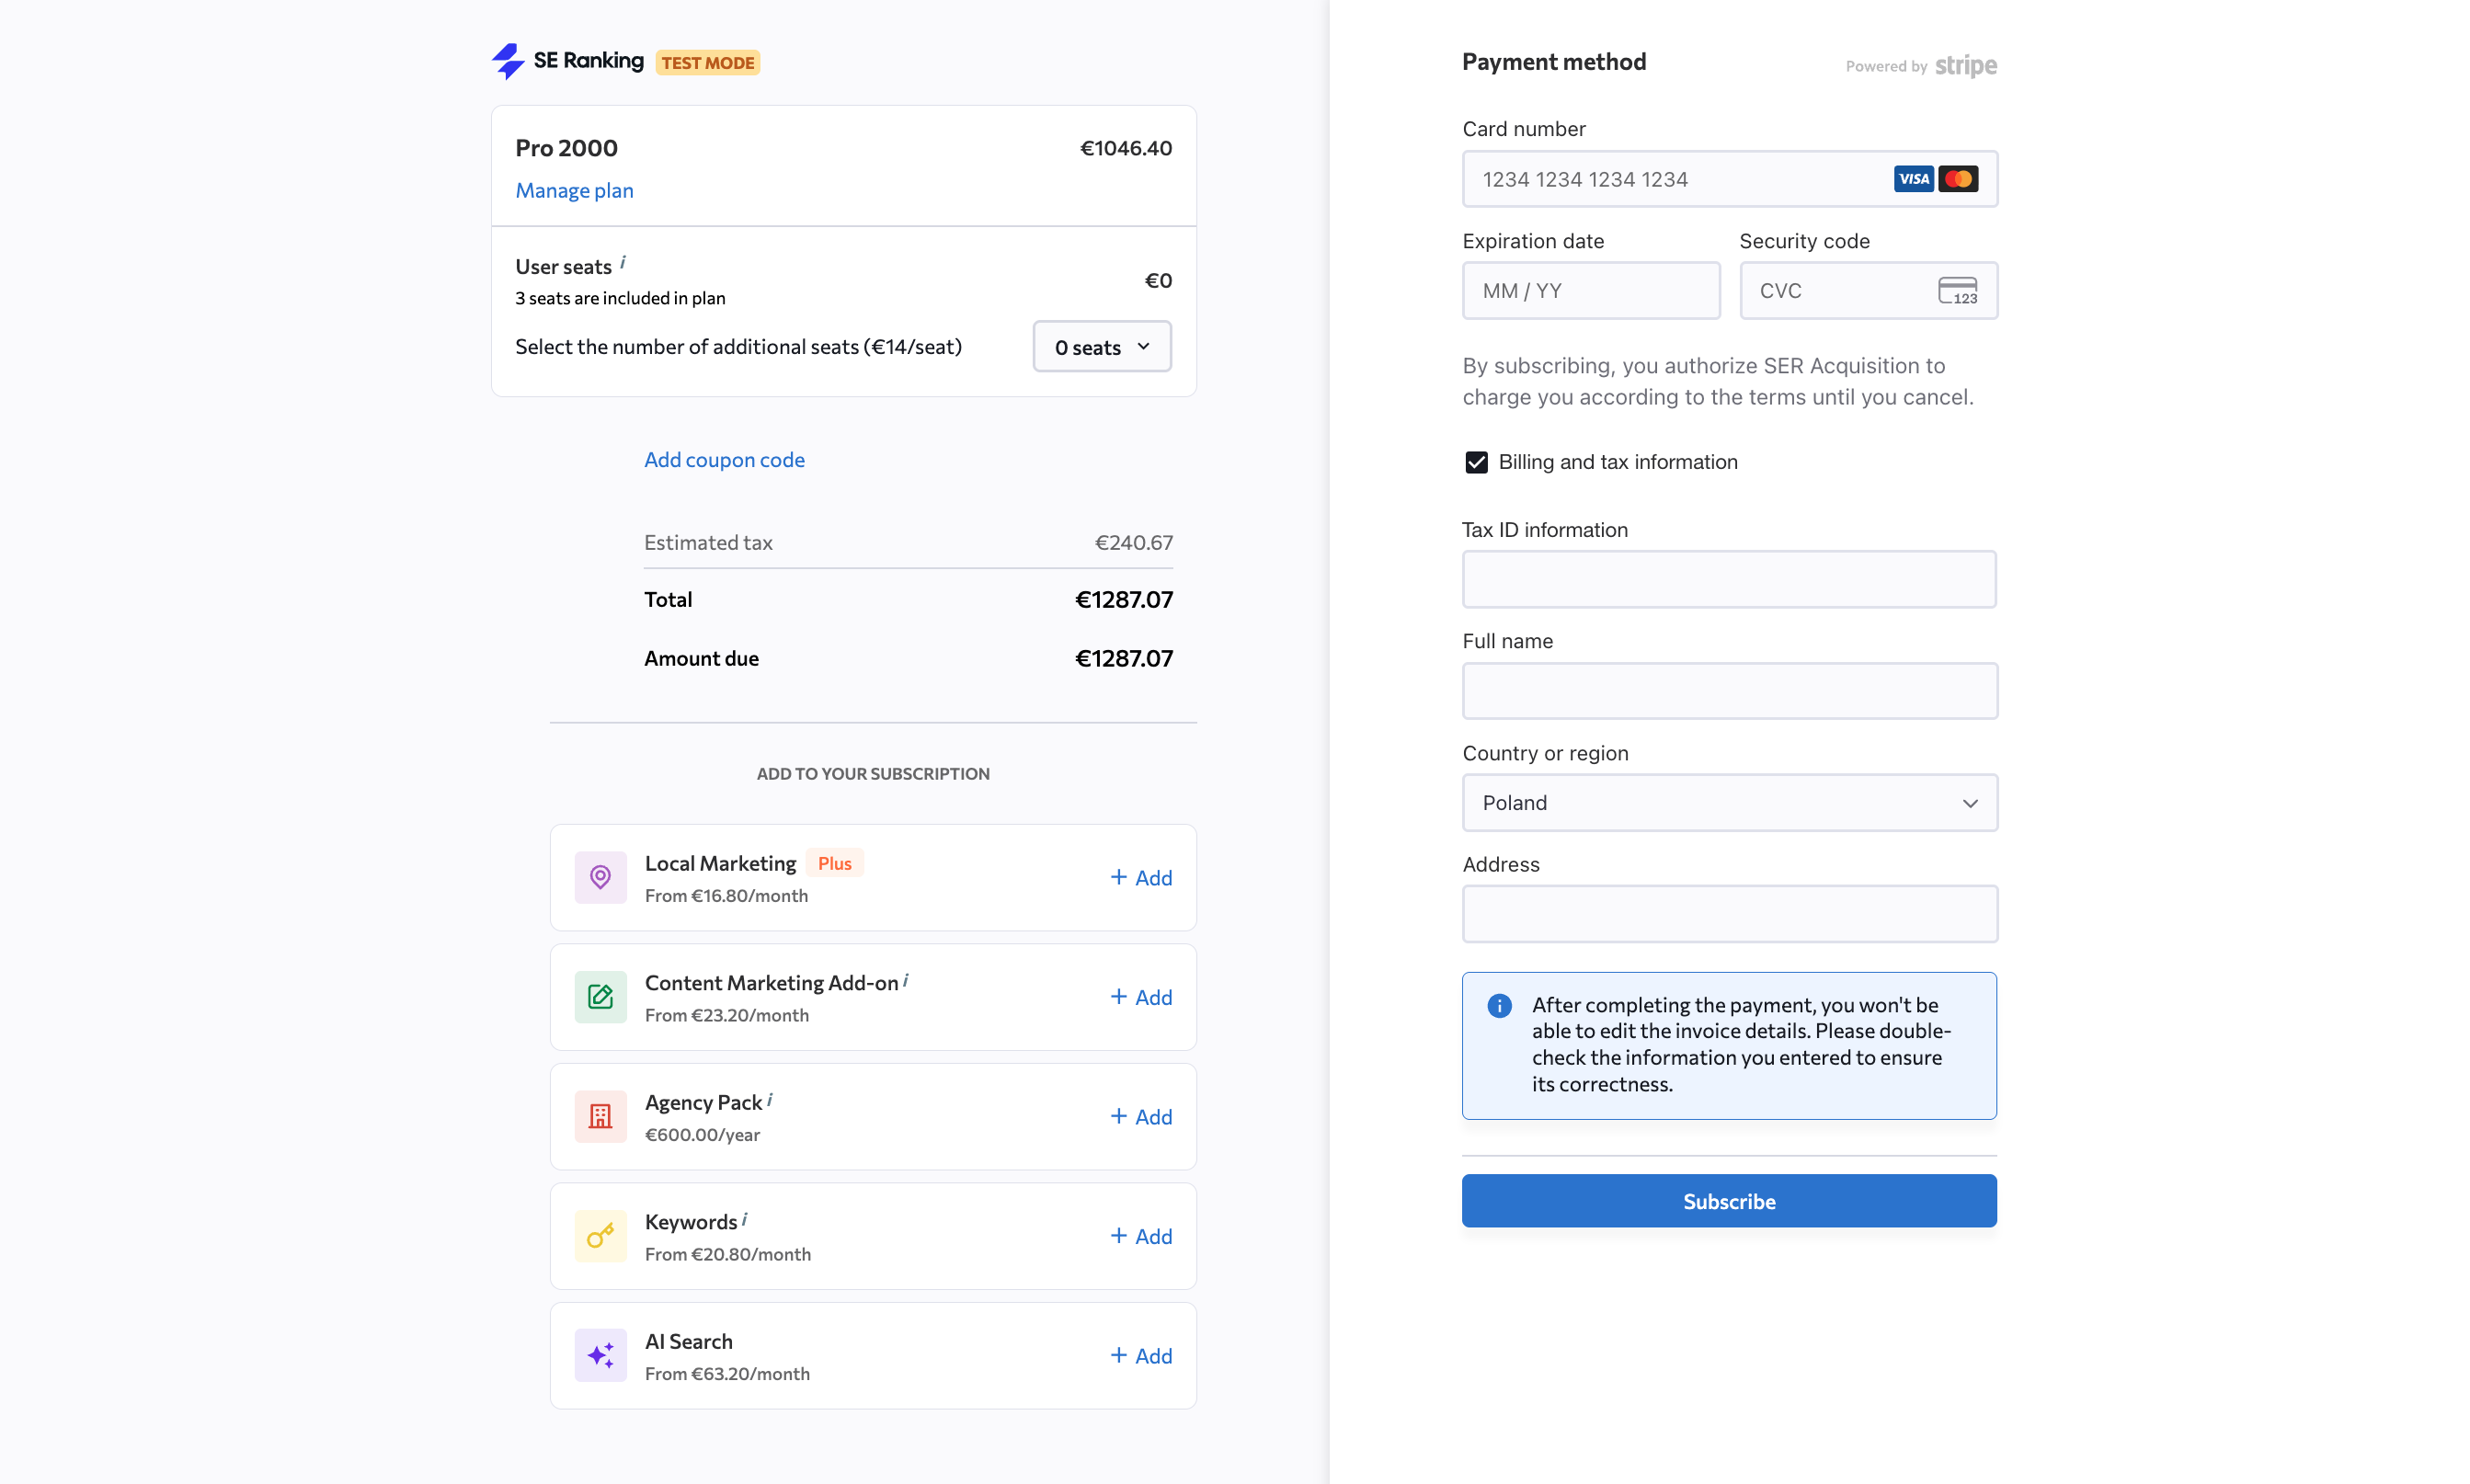Click the AI Search sparkles icon

click(600, 1355)
